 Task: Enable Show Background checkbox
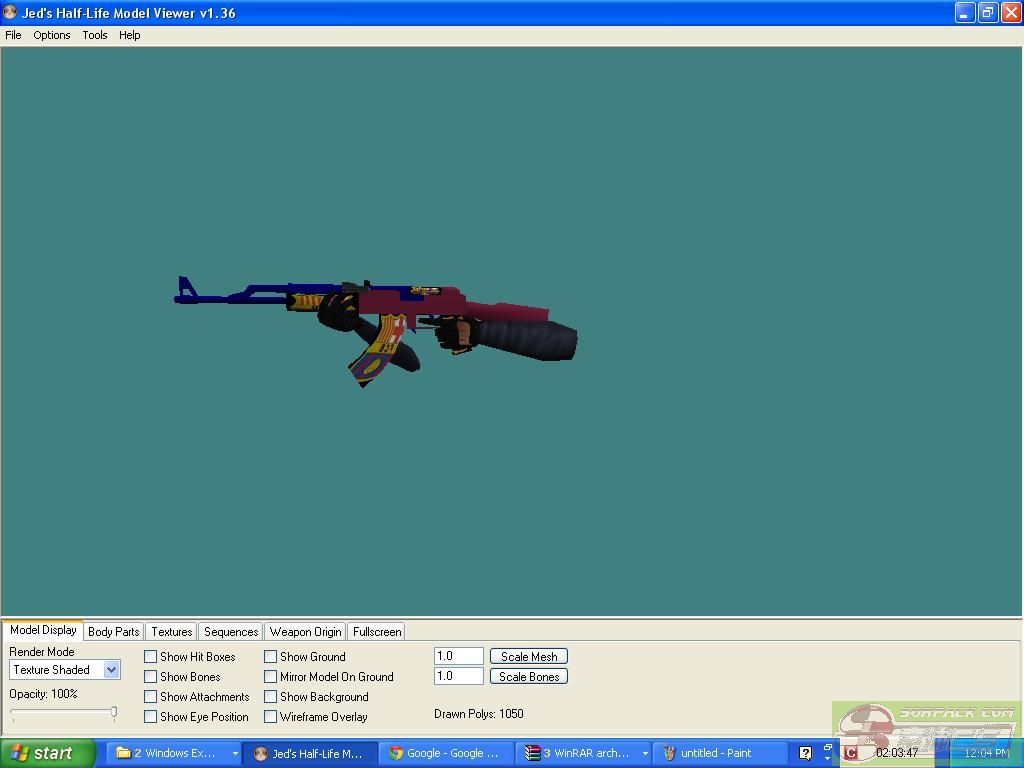[270, 697]
